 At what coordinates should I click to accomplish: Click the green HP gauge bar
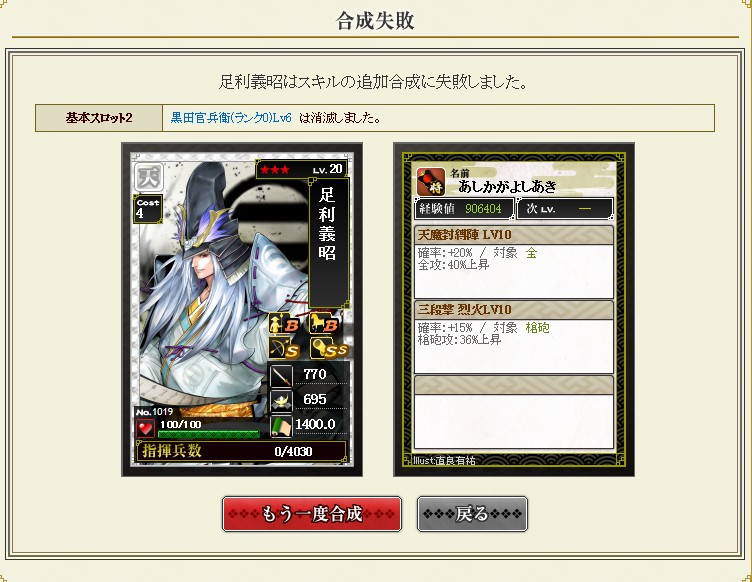point(209,434)
